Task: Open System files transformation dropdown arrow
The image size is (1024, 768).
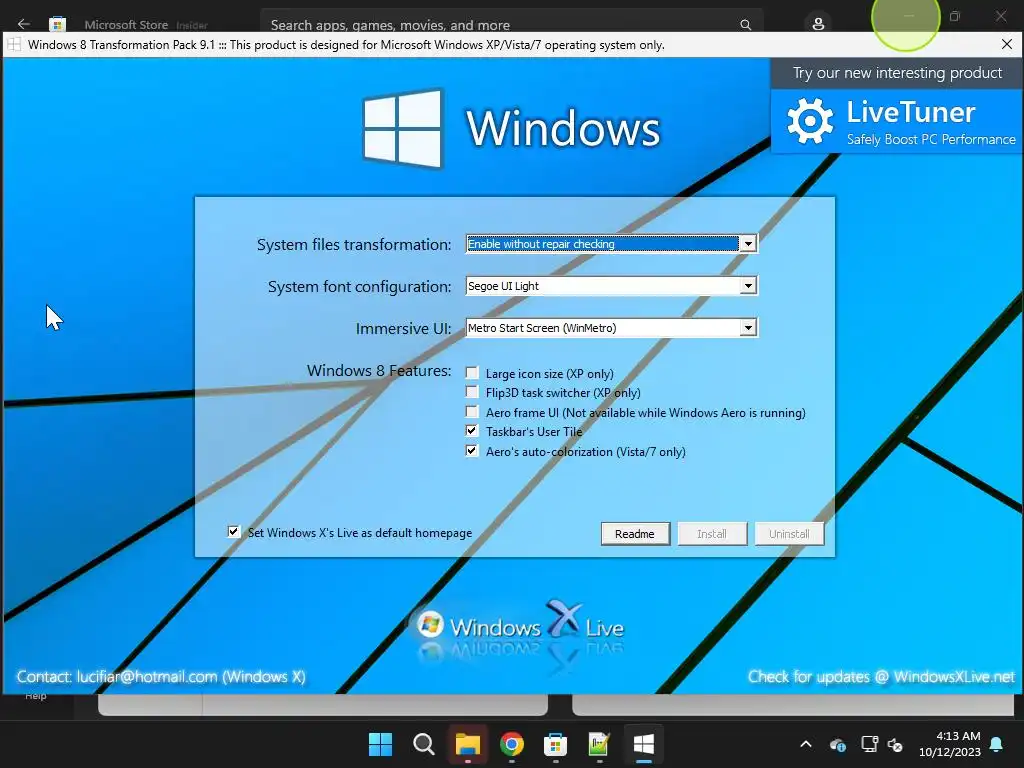Action: coord(748,244)
